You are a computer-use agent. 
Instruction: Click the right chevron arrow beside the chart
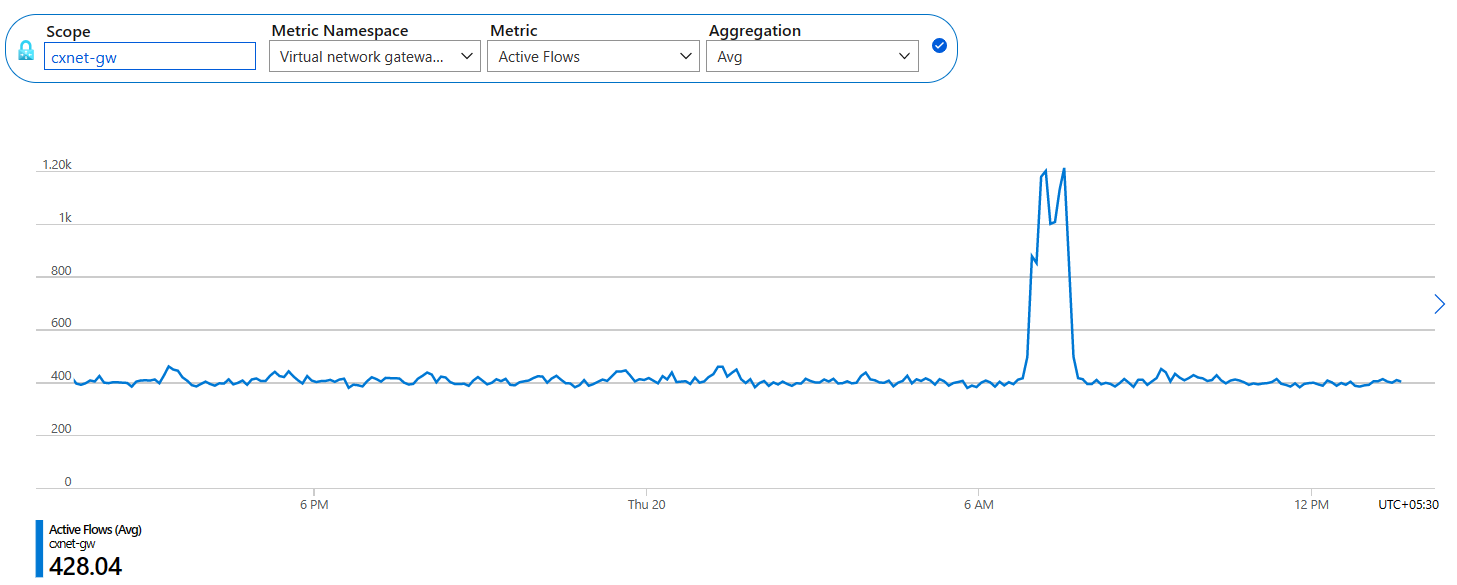tap(1440, 304)
